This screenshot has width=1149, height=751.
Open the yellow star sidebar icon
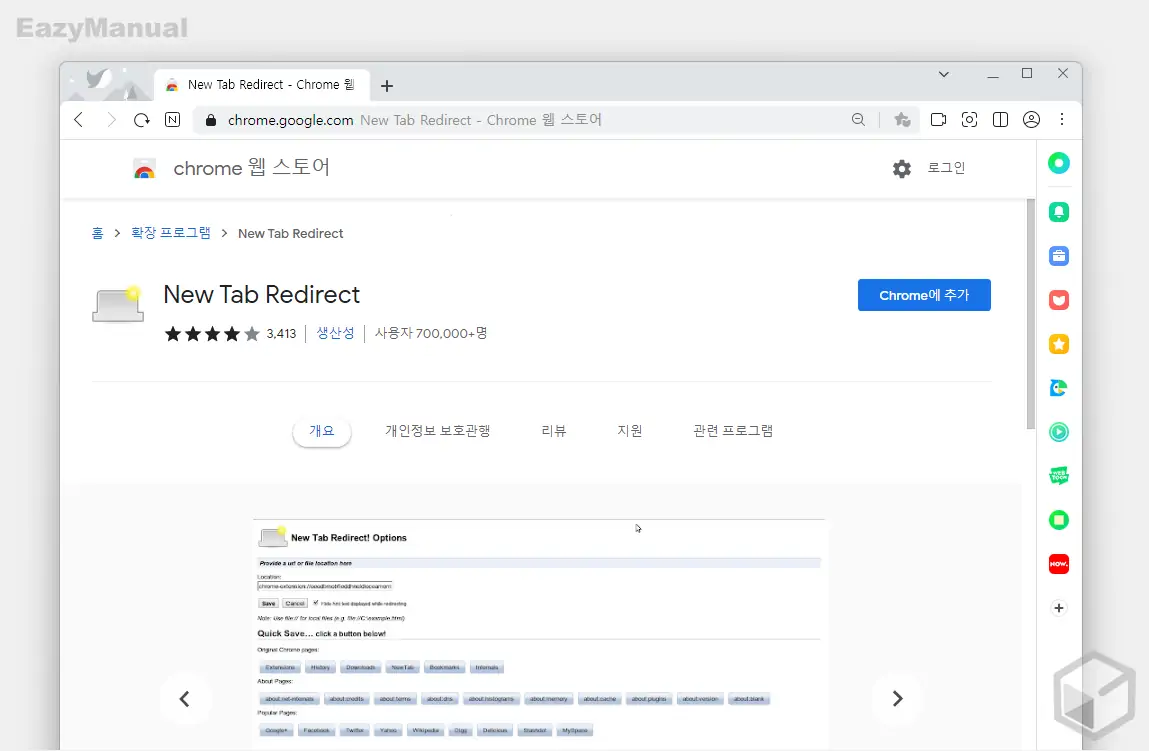(1059, 344)
